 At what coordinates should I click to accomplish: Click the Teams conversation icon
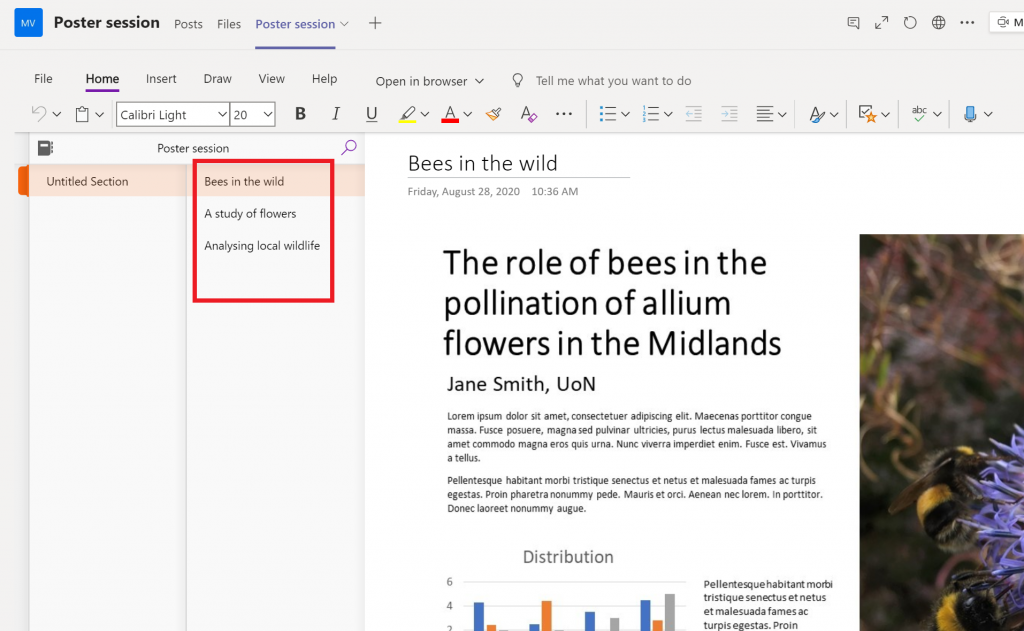point(853,23)
